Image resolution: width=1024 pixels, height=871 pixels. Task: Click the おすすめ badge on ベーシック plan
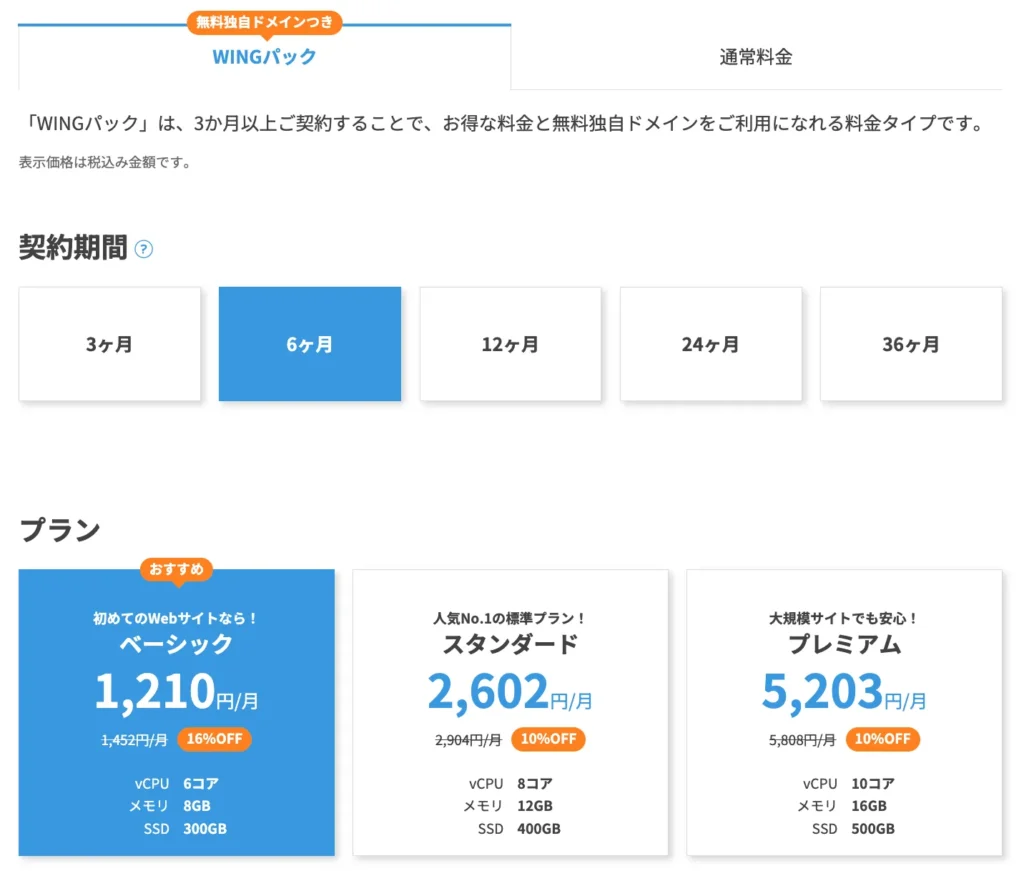(176, 569)
